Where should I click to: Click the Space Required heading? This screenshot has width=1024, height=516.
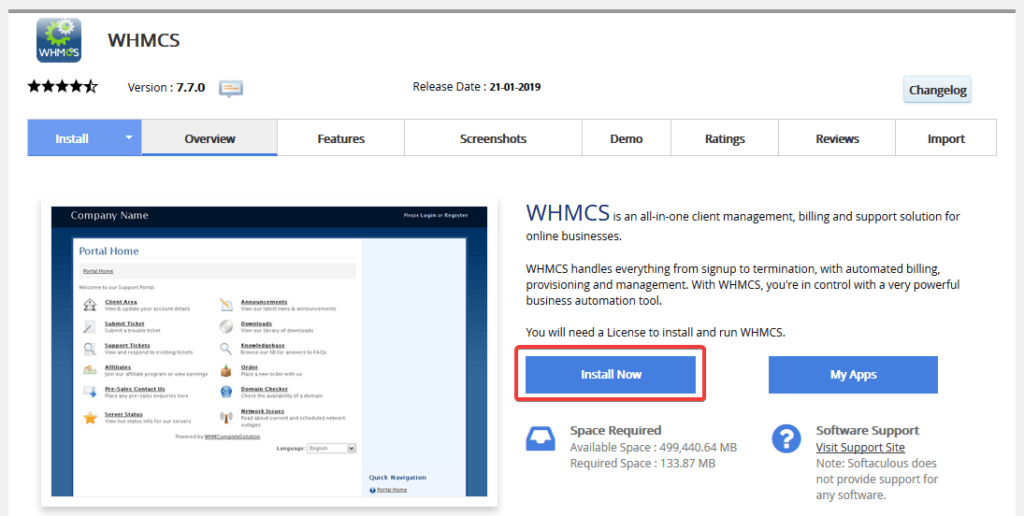click(616, 430)
